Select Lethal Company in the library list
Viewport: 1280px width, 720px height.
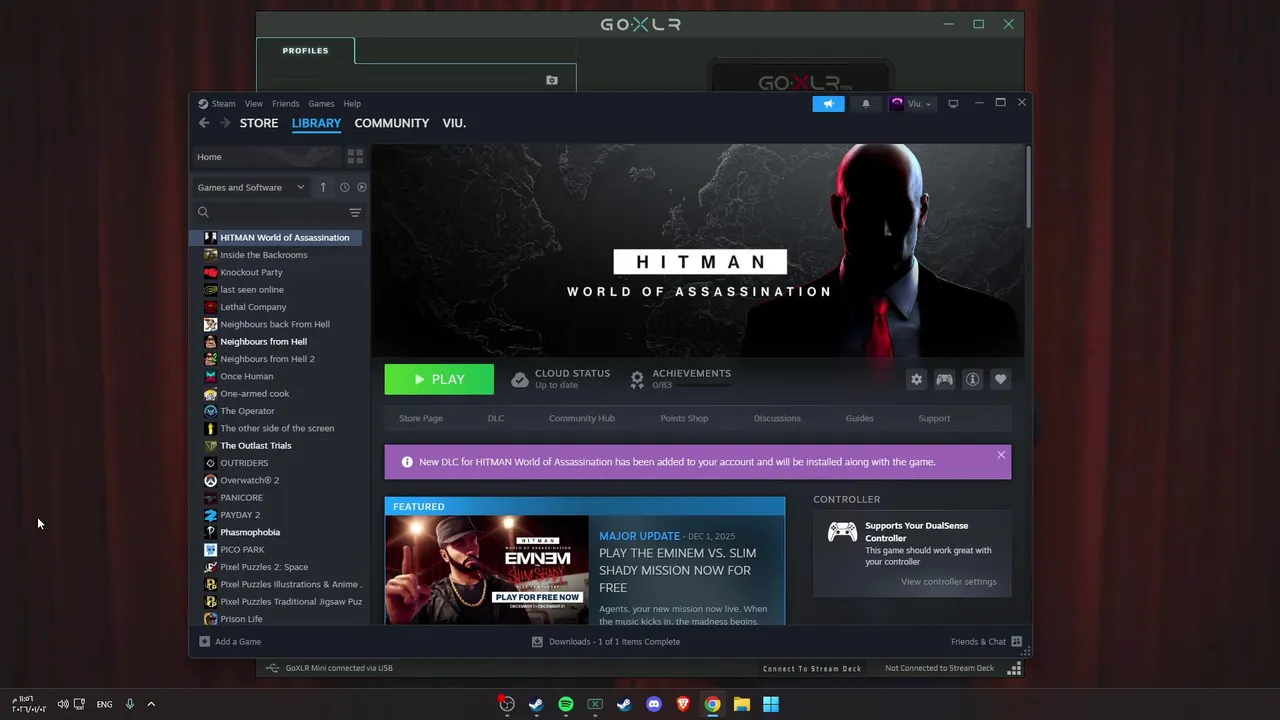point(278,307)
